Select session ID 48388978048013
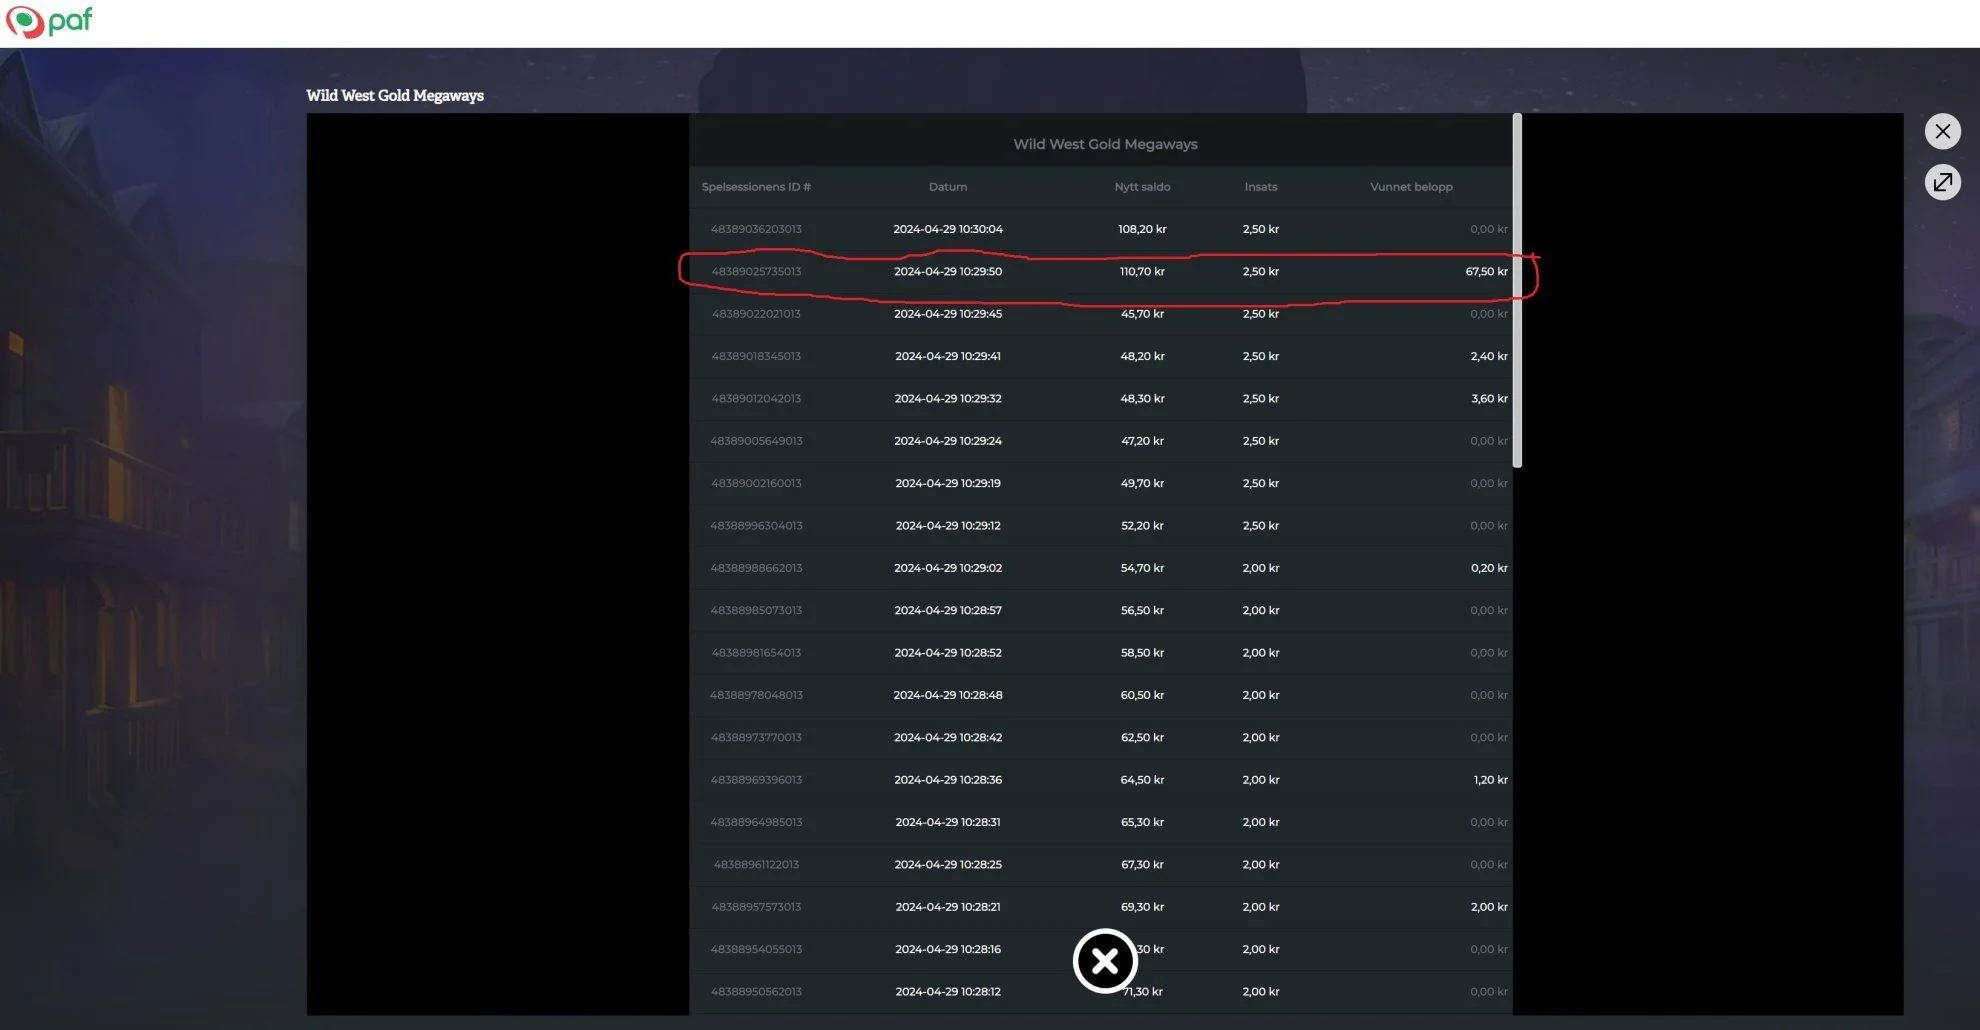 [756, 695]
